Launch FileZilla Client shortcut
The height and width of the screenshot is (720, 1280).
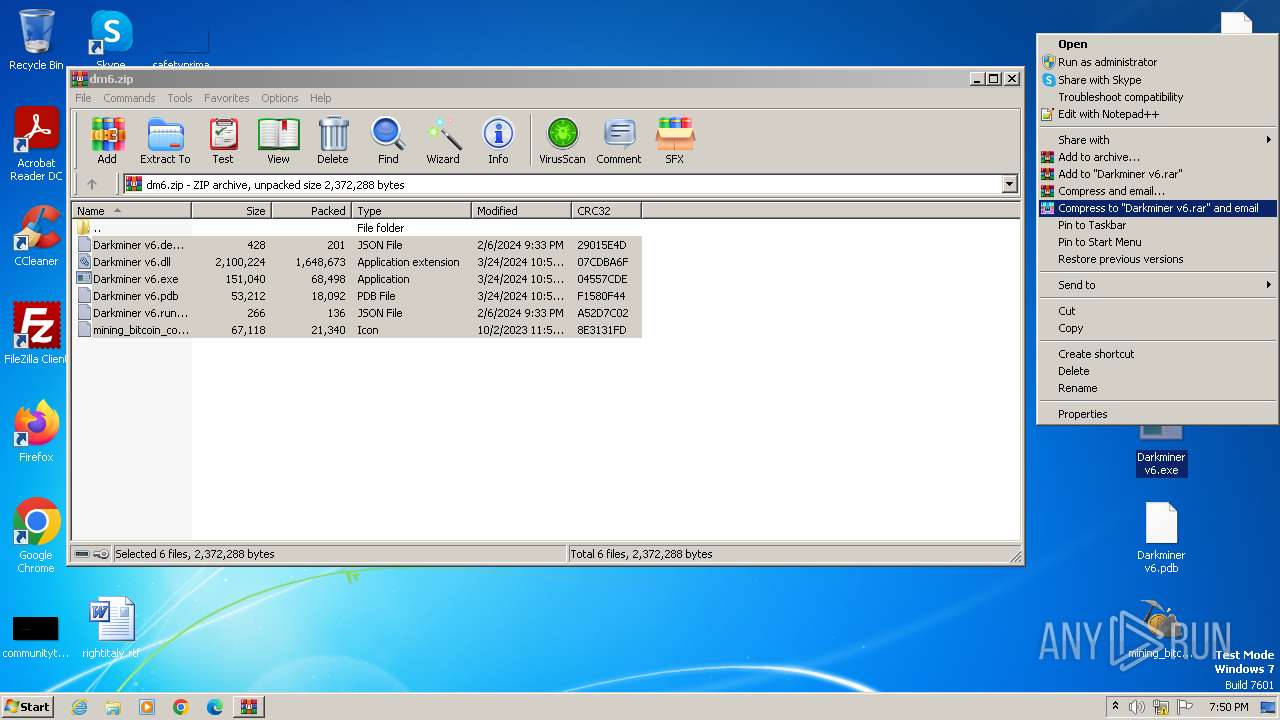tap(36, 334)
